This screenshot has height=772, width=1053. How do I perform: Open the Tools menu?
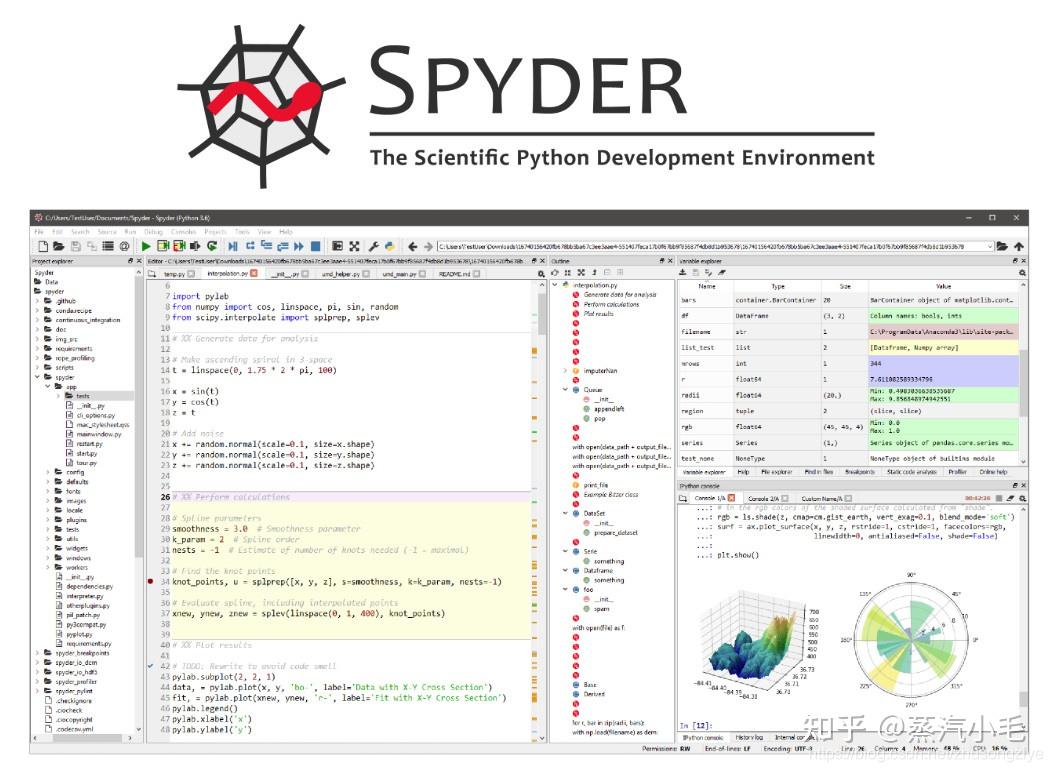[244, 231]
